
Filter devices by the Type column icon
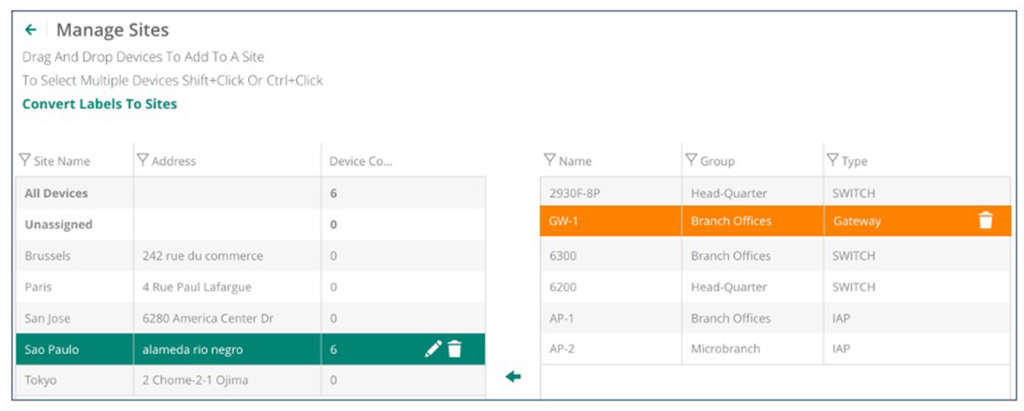pos(832,160)
